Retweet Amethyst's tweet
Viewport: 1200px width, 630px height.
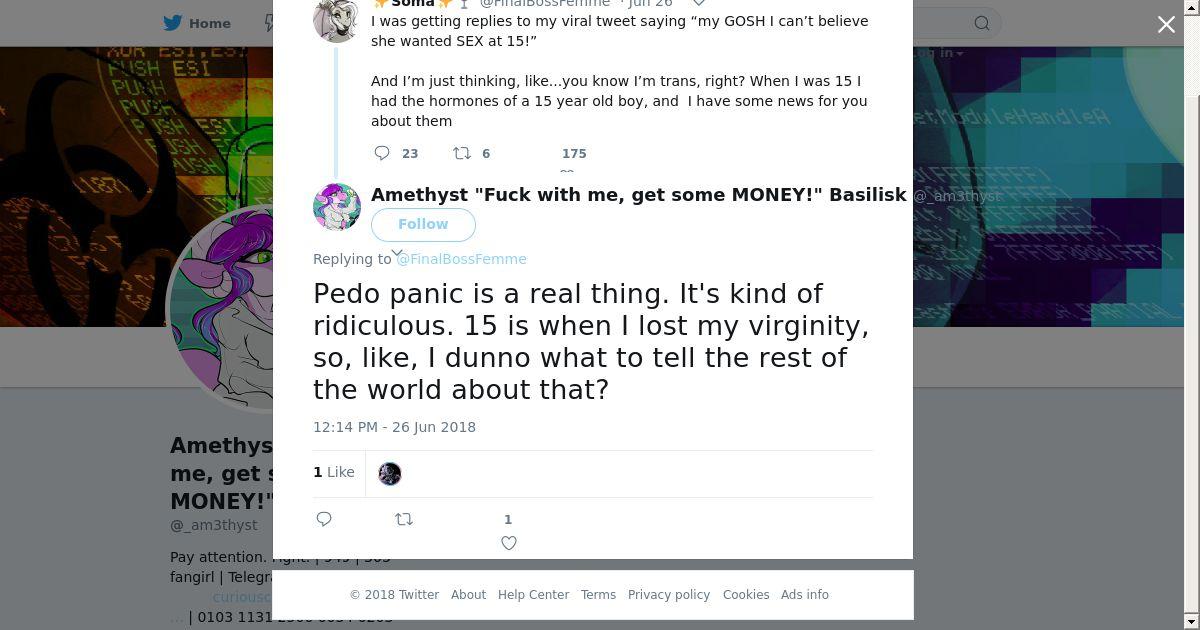[x=404, y=519]
